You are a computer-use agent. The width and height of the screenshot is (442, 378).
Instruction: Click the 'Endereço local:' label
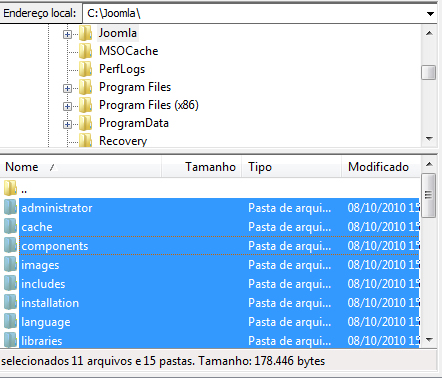click(x=40, y=13)
